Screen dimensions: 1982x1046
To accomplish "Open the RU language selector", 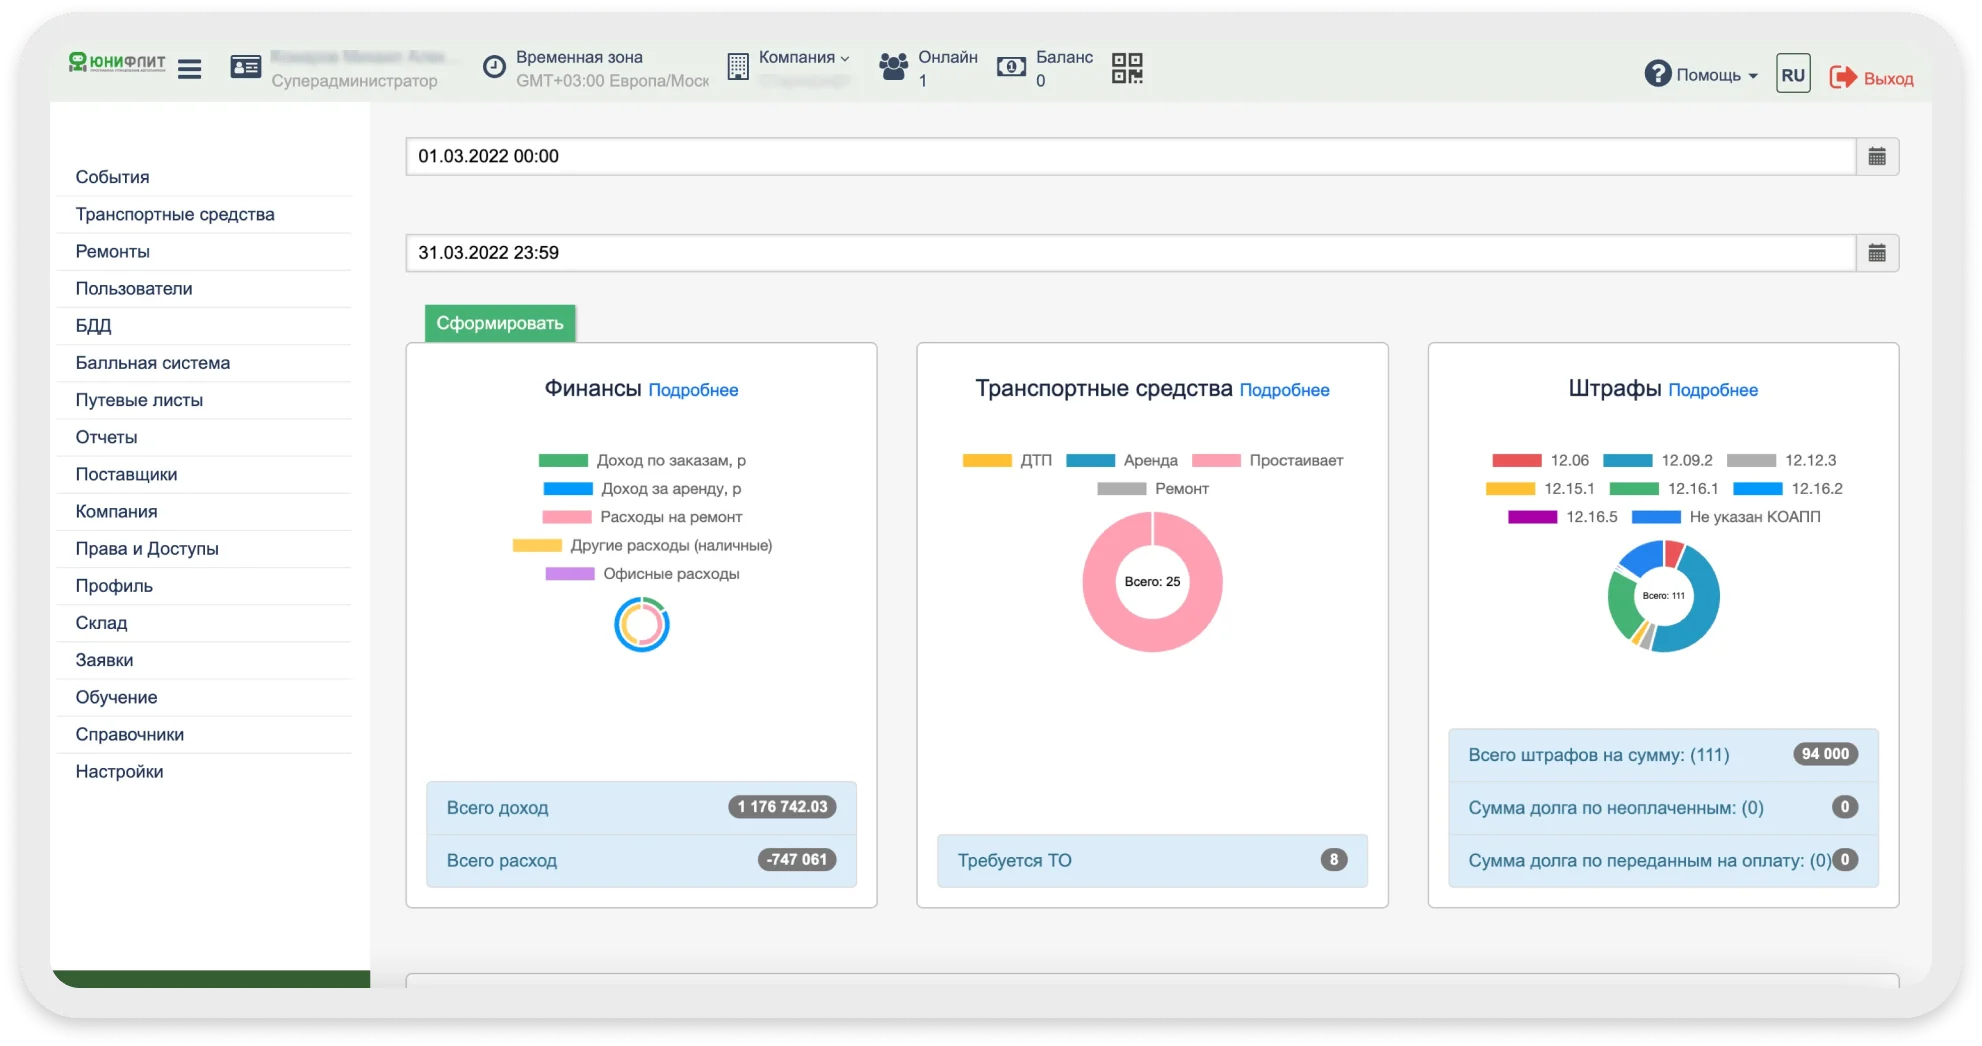I will [x=1792, y=75].
